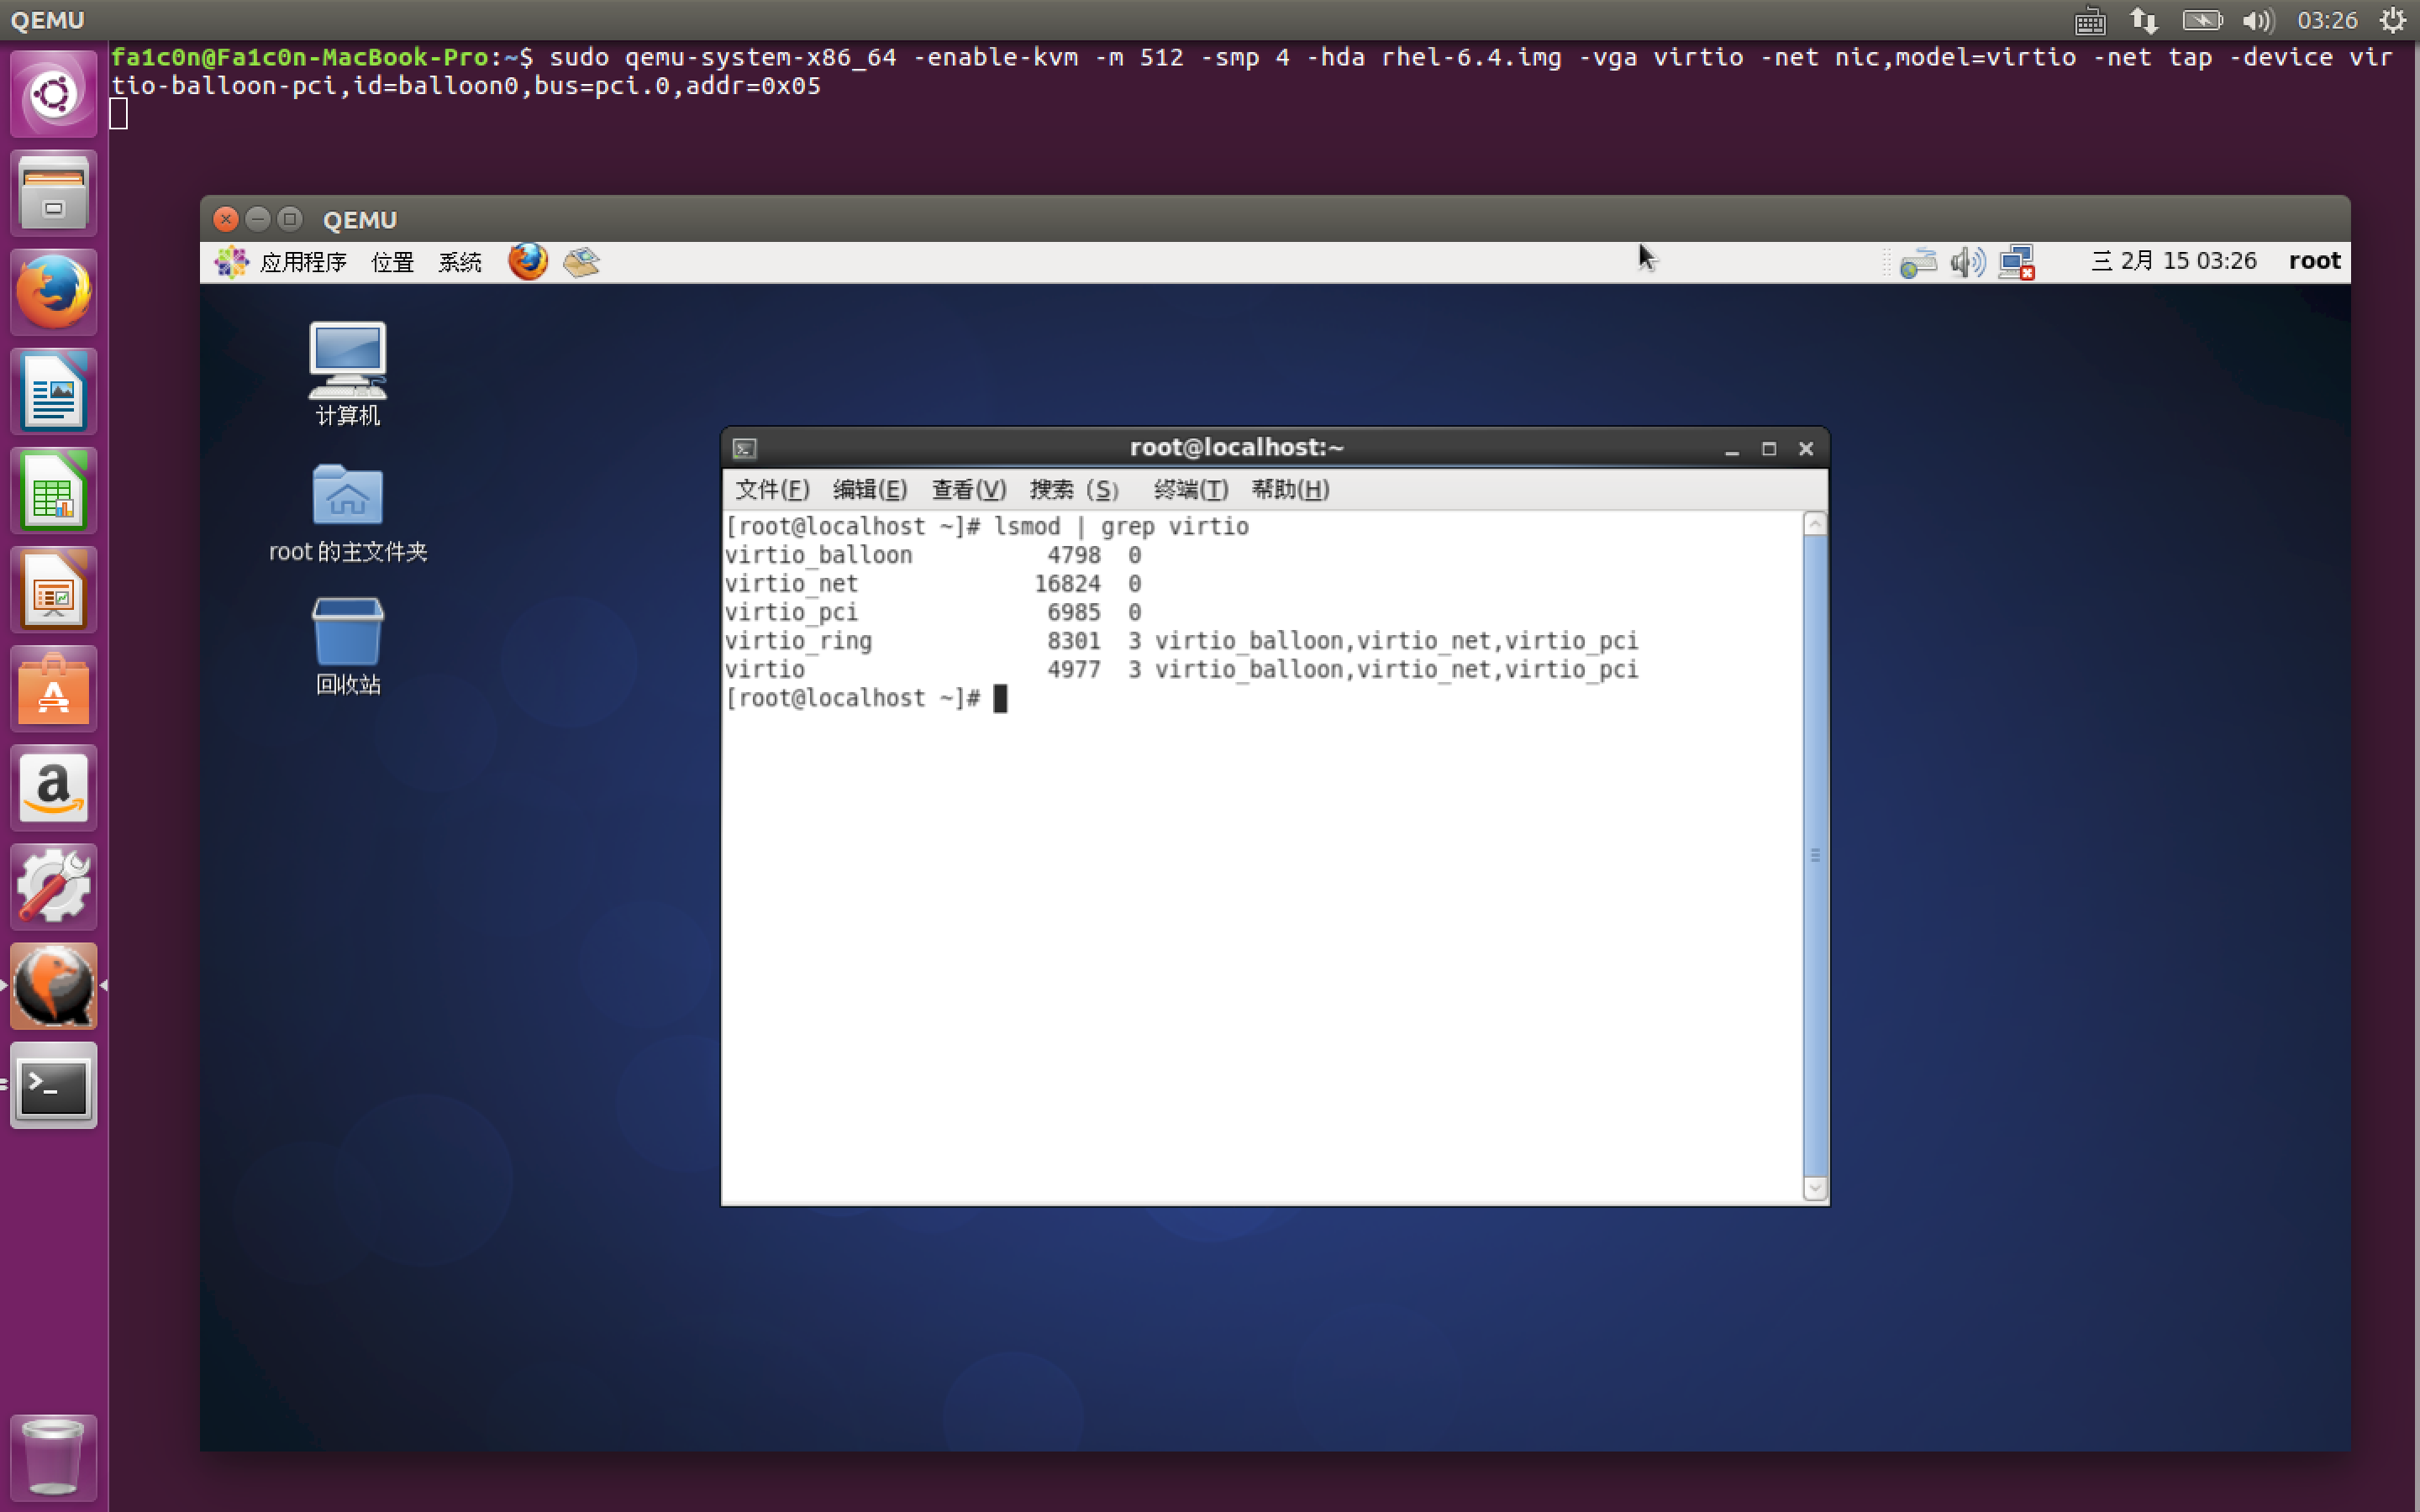
Task: Click the text editor launcher in GNOME panel
Action: [581, 262]
